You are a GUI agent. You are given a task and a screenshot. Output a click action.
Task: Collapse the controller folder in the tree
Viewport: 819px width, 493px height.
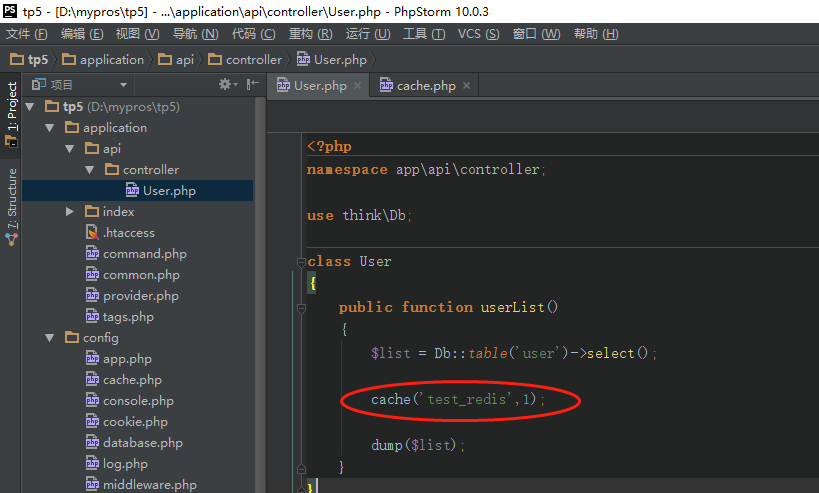point(89,170)
